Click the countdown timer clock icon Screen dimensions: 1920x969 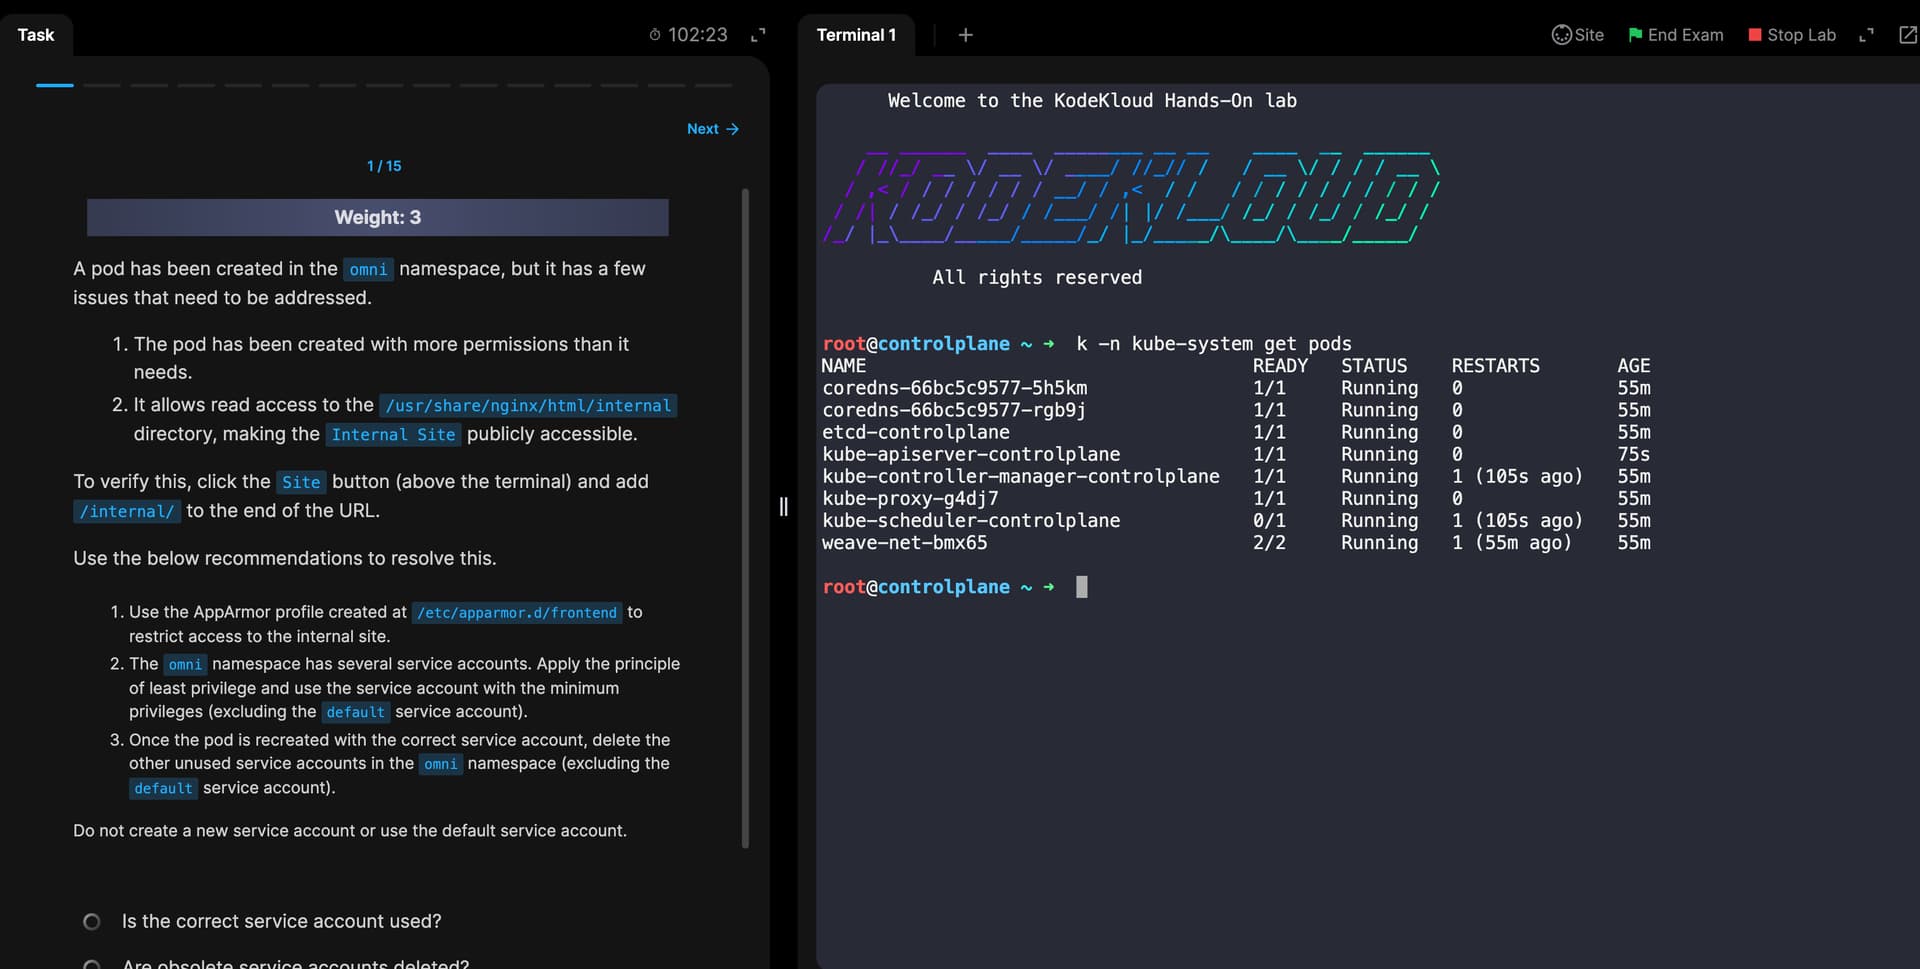pos(655,35)
